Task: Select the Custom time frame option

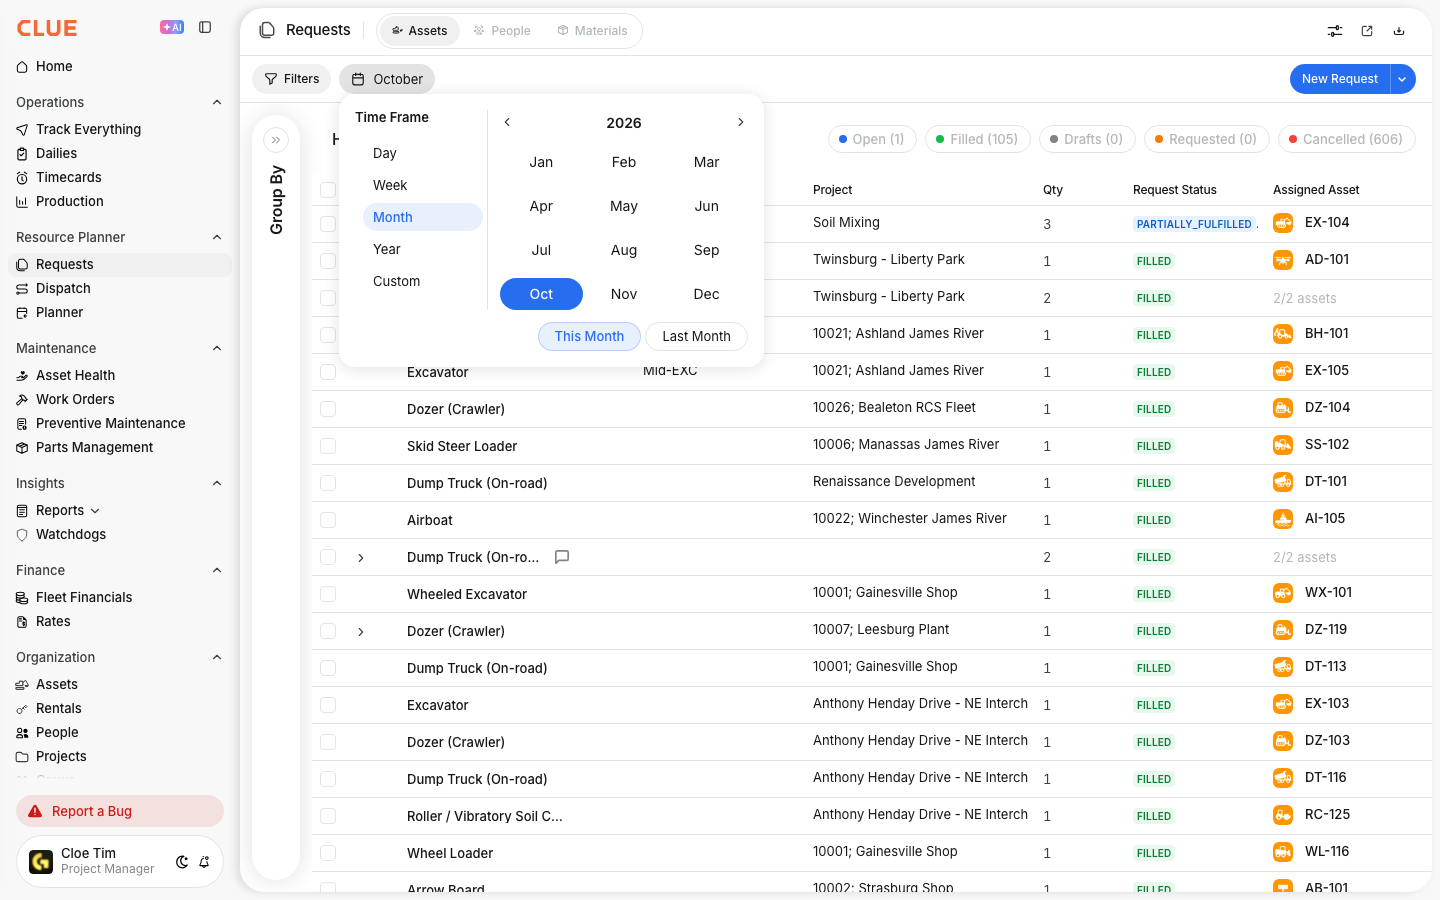Action: (x=422, y=281)
